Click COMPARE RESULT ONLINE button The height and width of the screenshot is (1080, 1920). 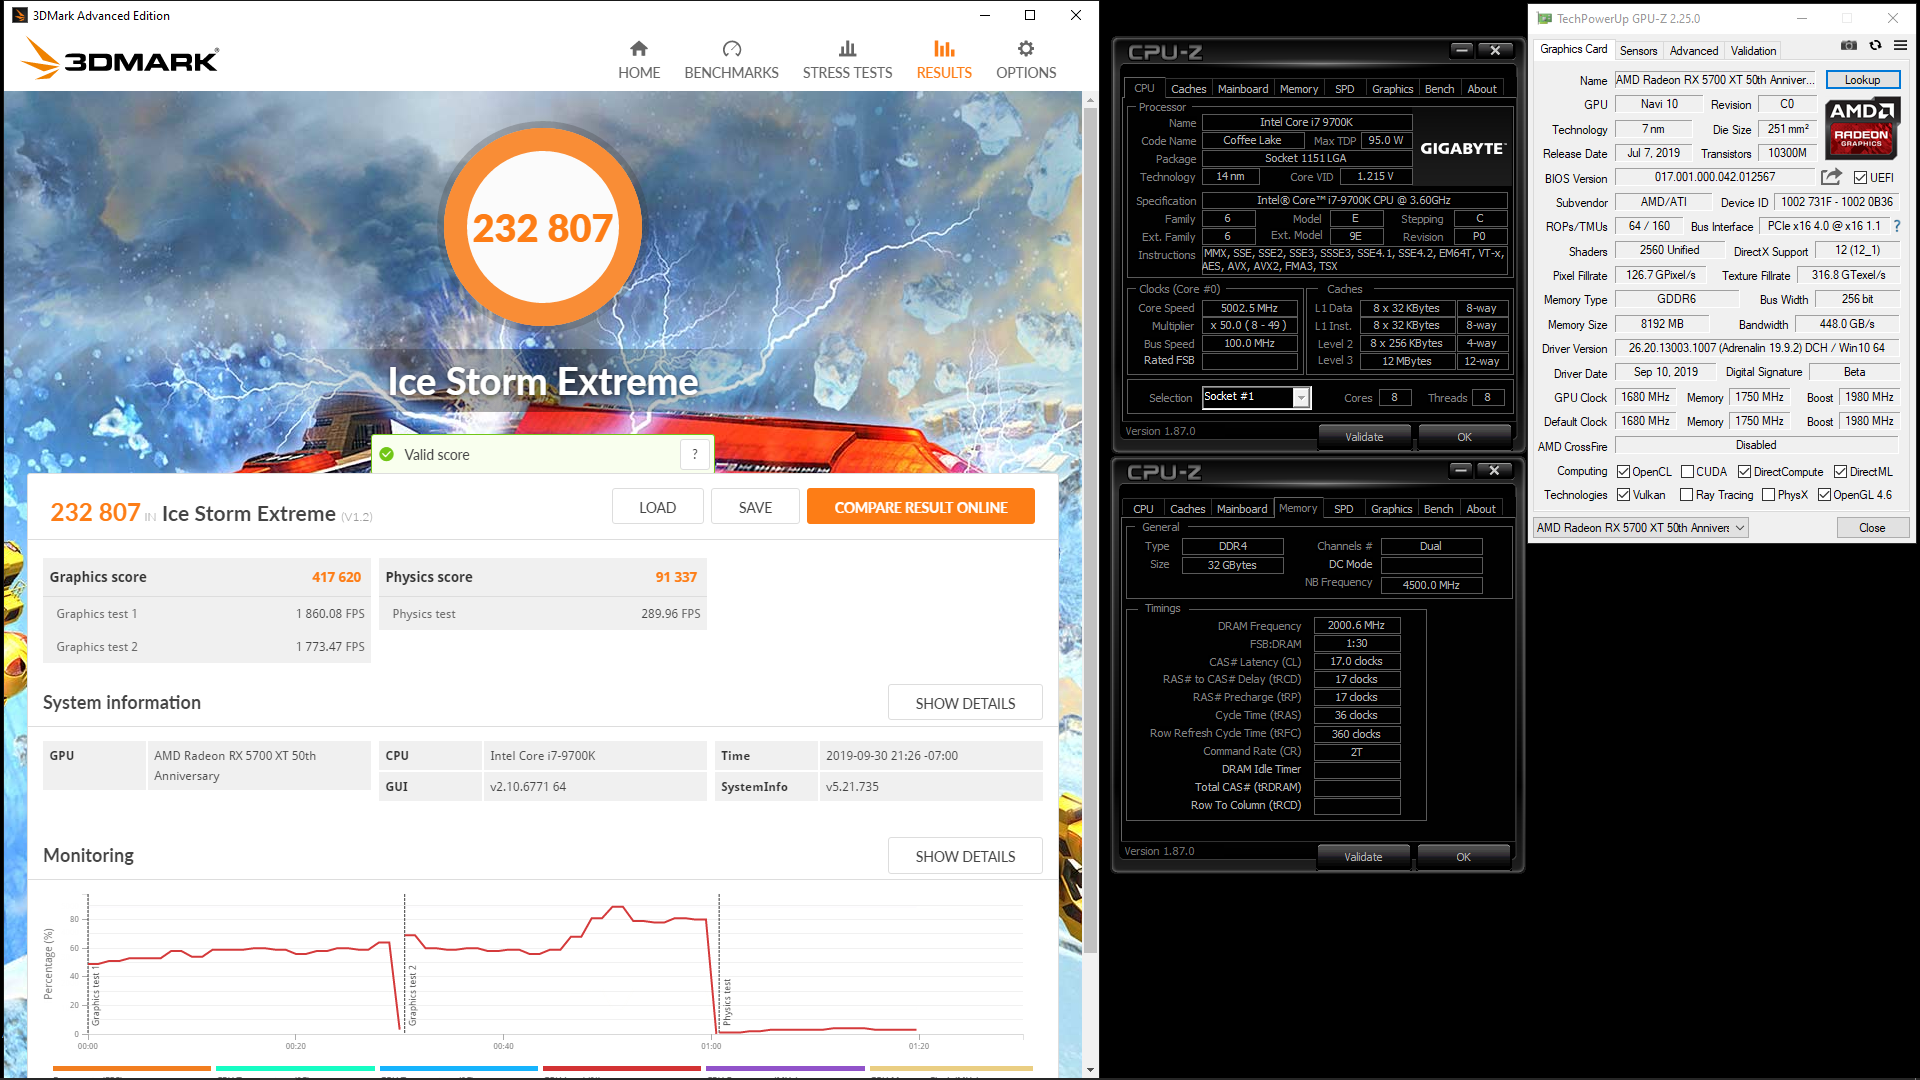coord(921,507)
